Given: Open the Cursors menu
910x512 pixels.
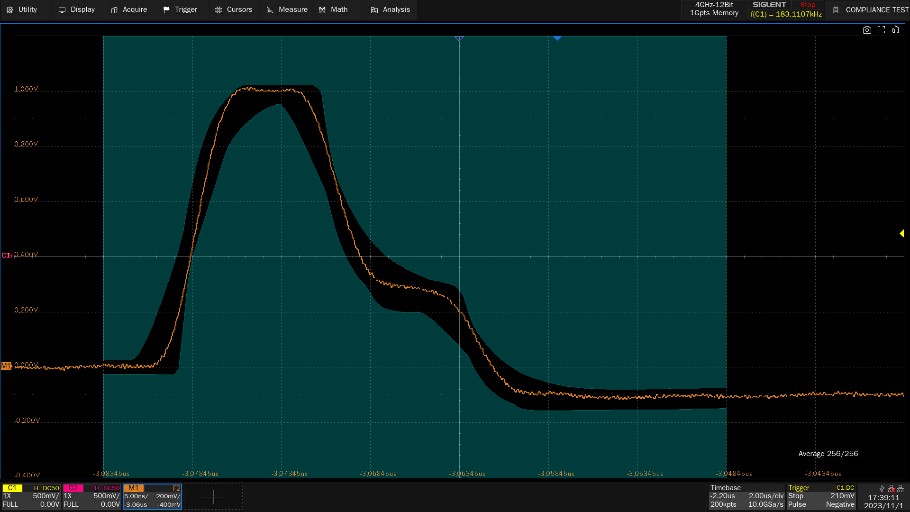Looking at the screenshot, I should coord(233,9).
